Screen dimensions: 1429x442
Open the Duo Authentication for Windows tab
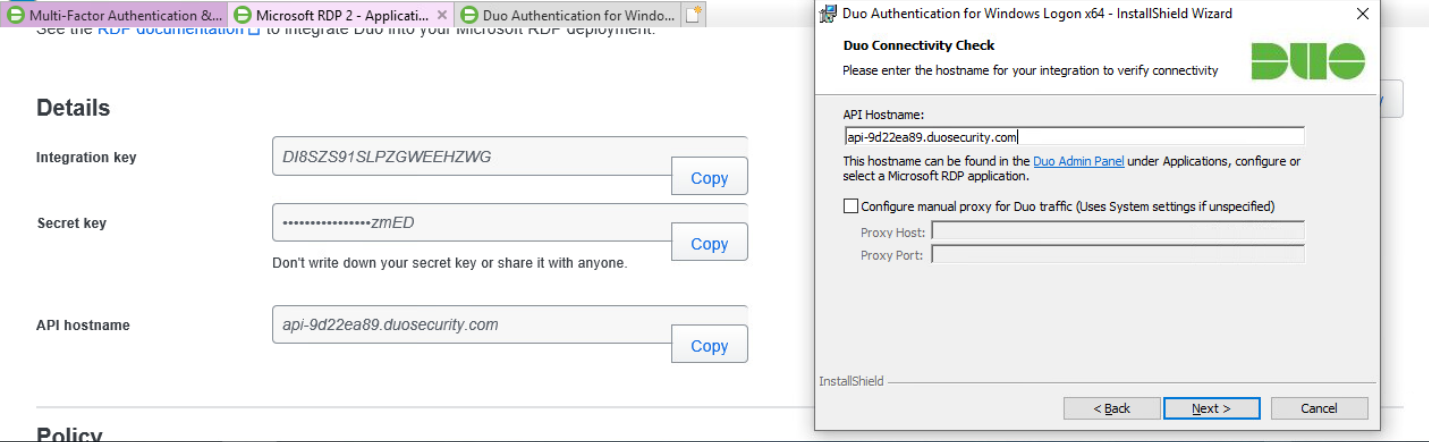coord(567,15)
